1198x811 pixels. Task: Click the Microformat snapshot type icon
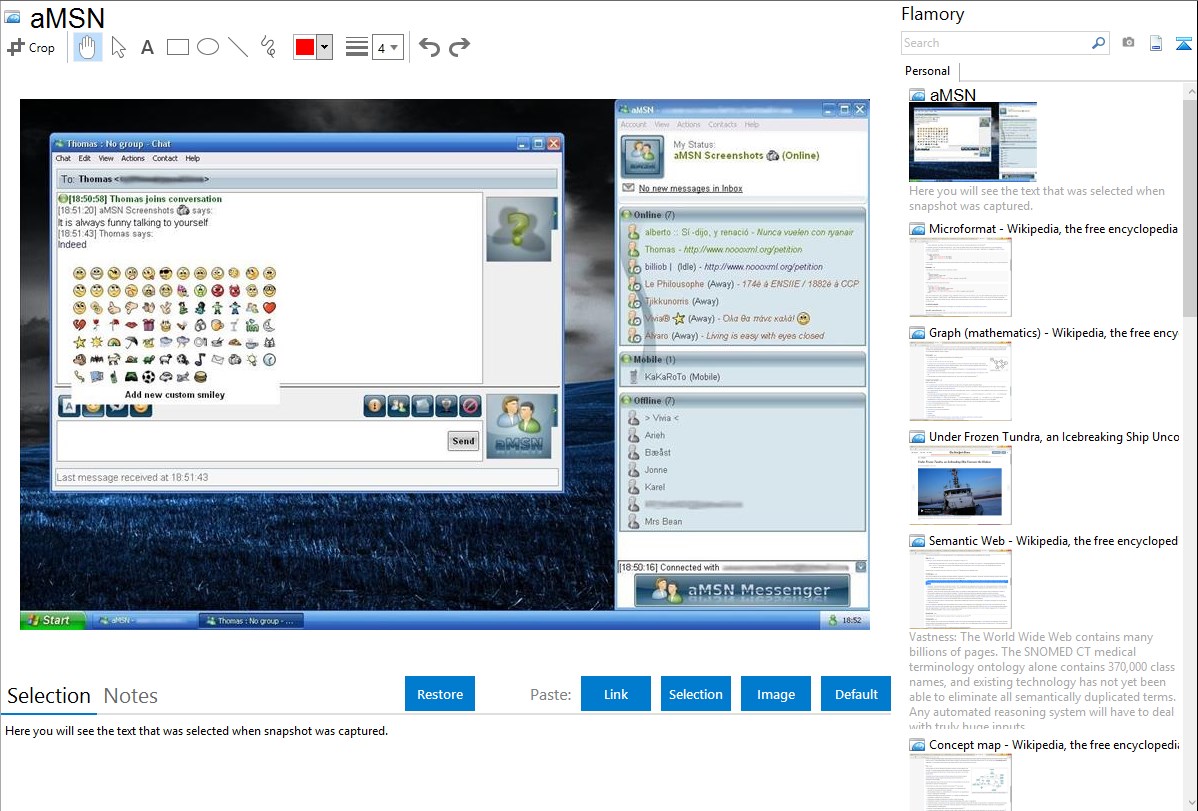pos(917,229)
